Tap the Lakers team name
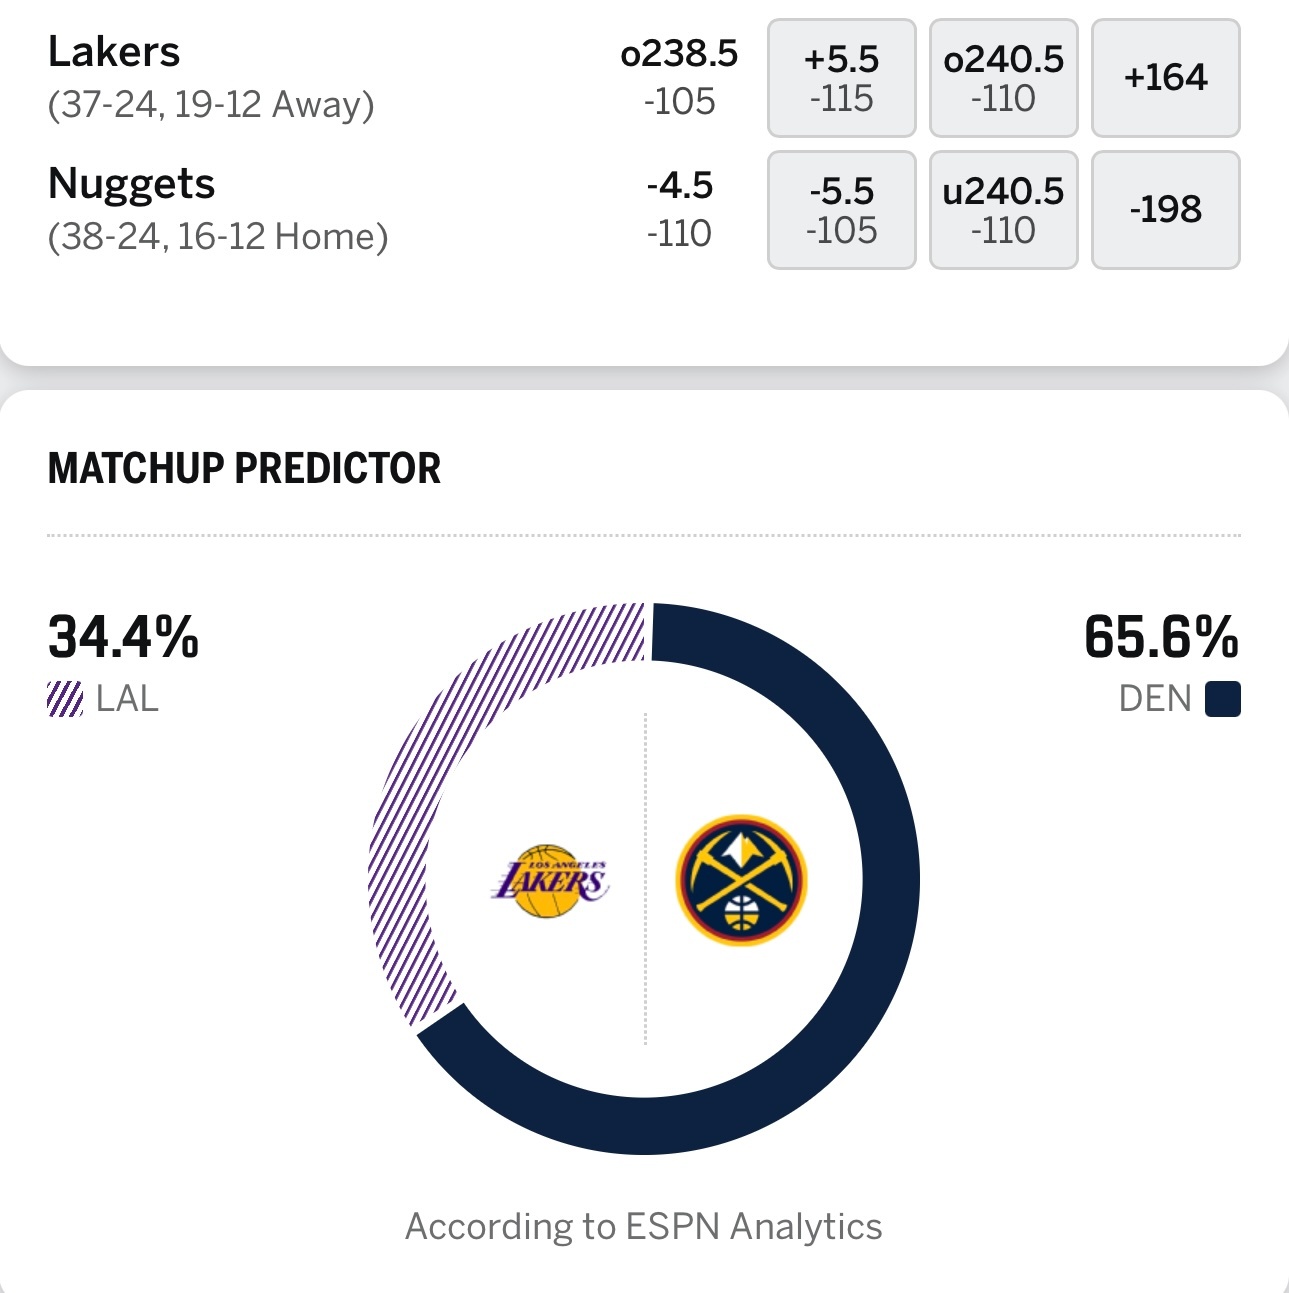 click(114, 52)
